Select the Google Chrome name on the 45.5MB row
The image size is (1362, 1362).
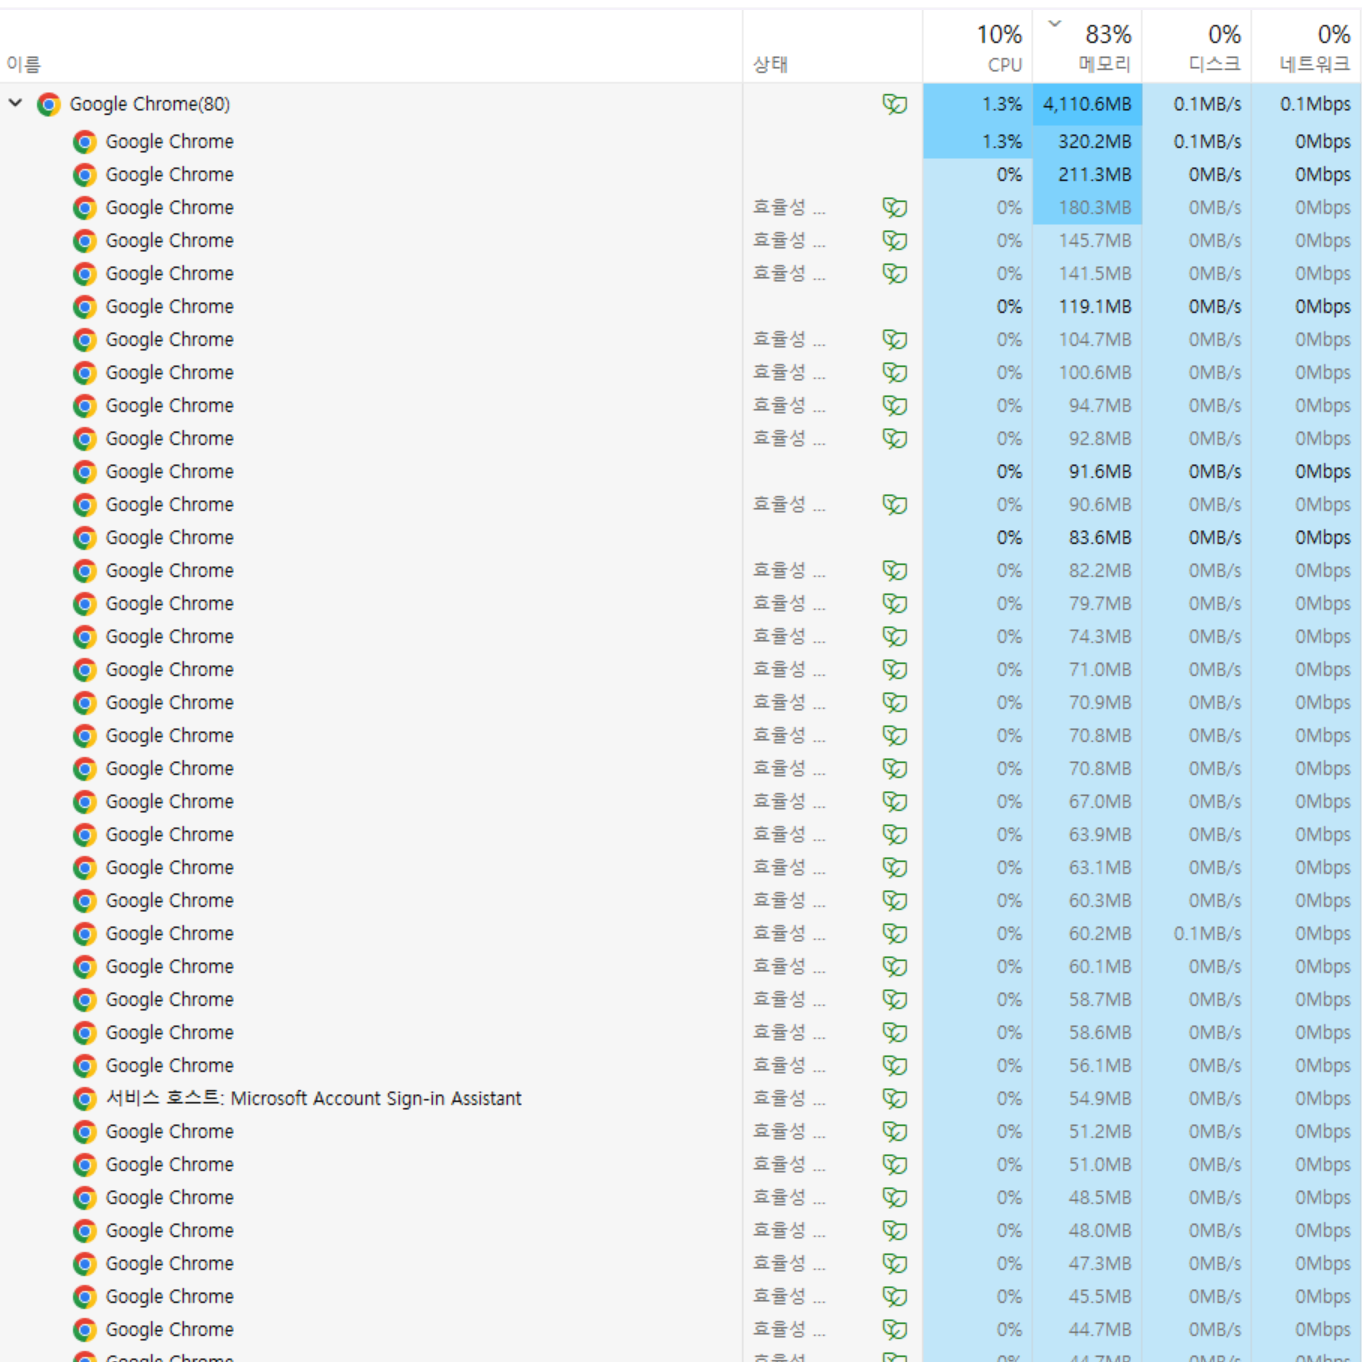(x=170, y=1297)
